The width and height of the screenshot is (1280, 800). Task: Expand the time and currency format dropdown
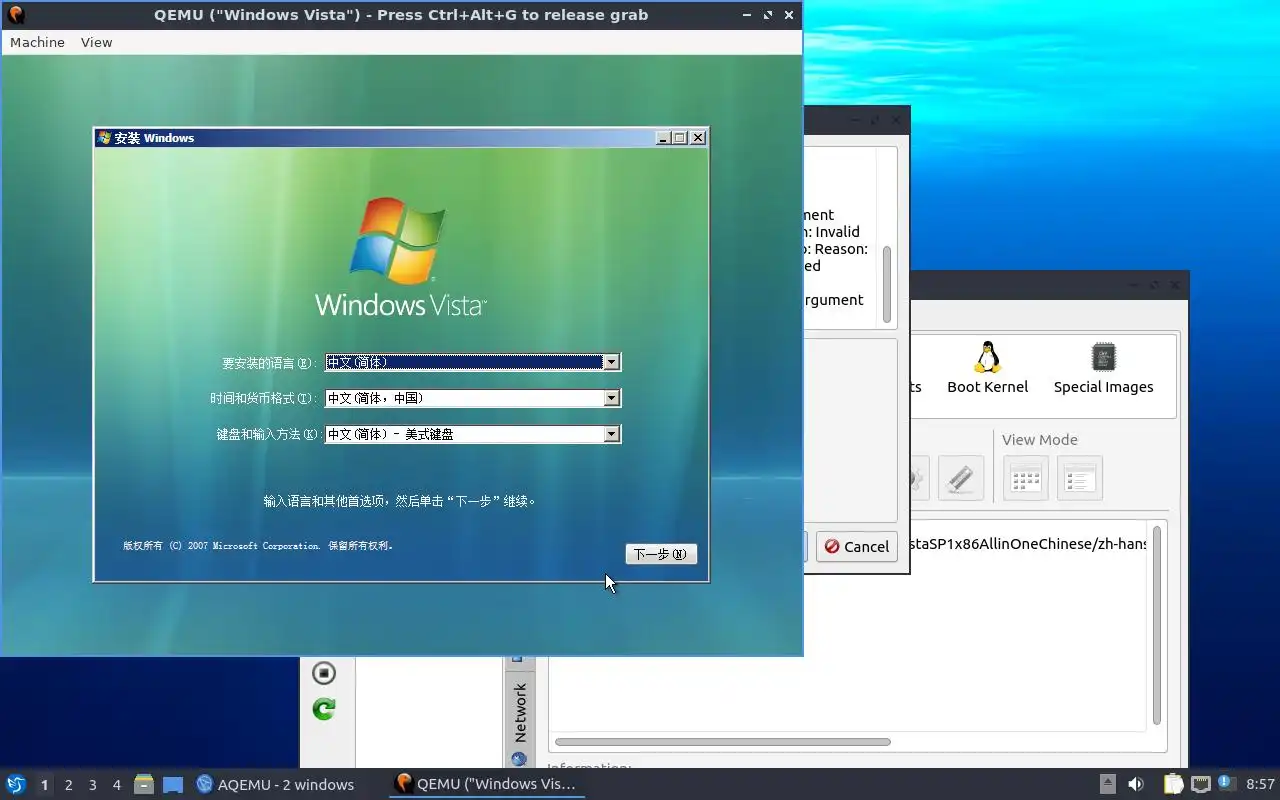(611, 398)
